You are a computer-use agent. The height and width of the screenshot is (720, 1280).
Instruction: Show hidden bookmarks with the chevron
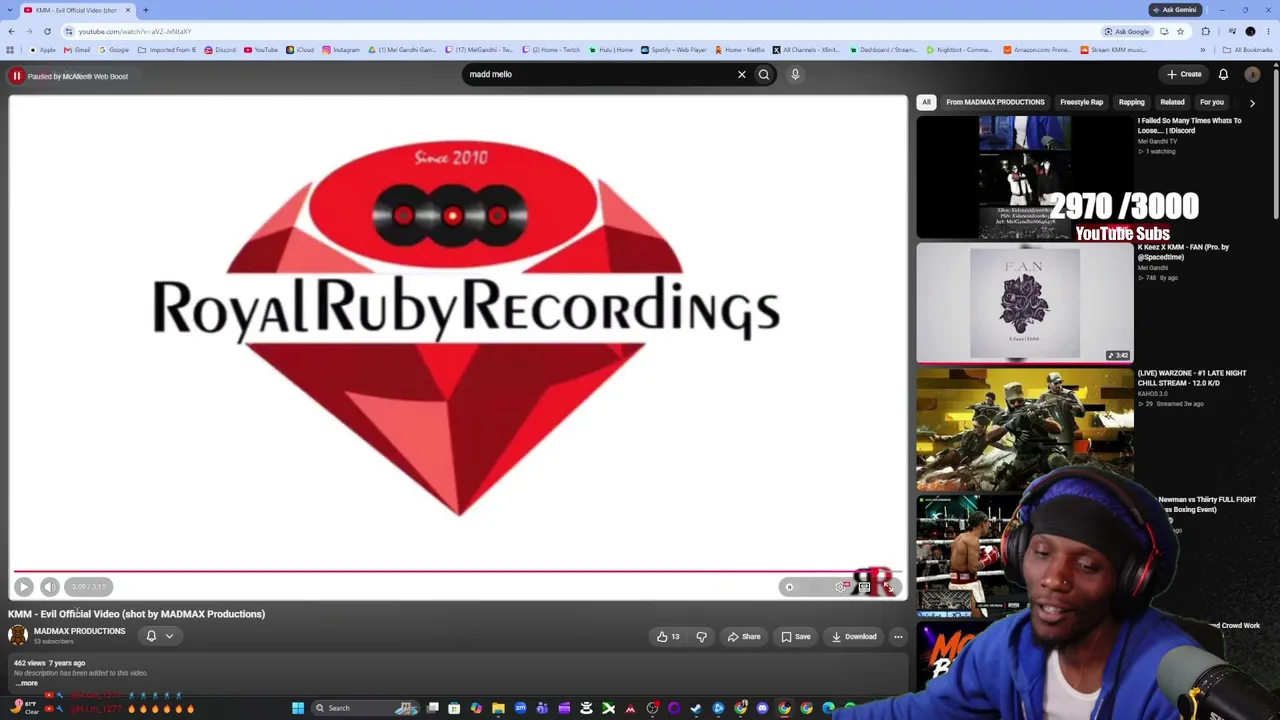(1203, 50)
